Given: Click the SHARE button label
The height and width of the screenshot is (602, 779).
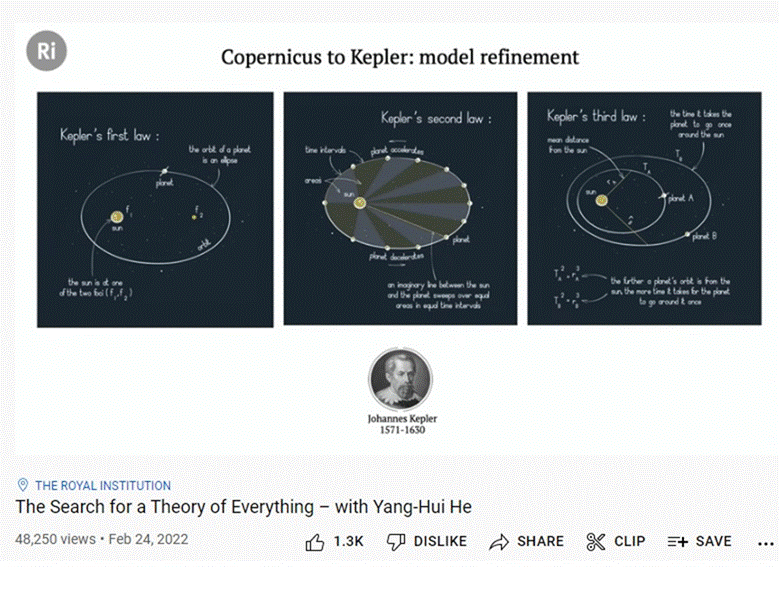Looking at the screenshot, I should pos(541,541).
